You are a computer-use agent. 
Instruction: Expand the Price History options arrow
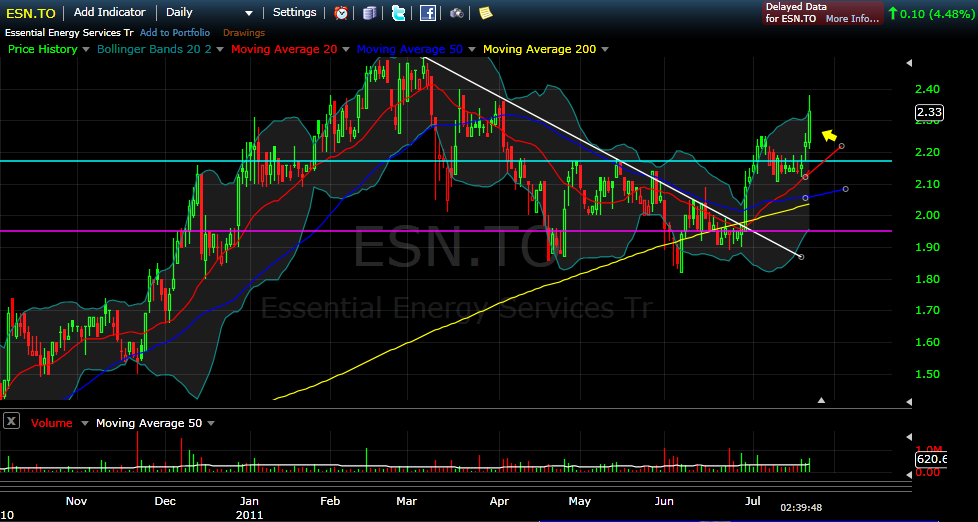click(86, 49)
